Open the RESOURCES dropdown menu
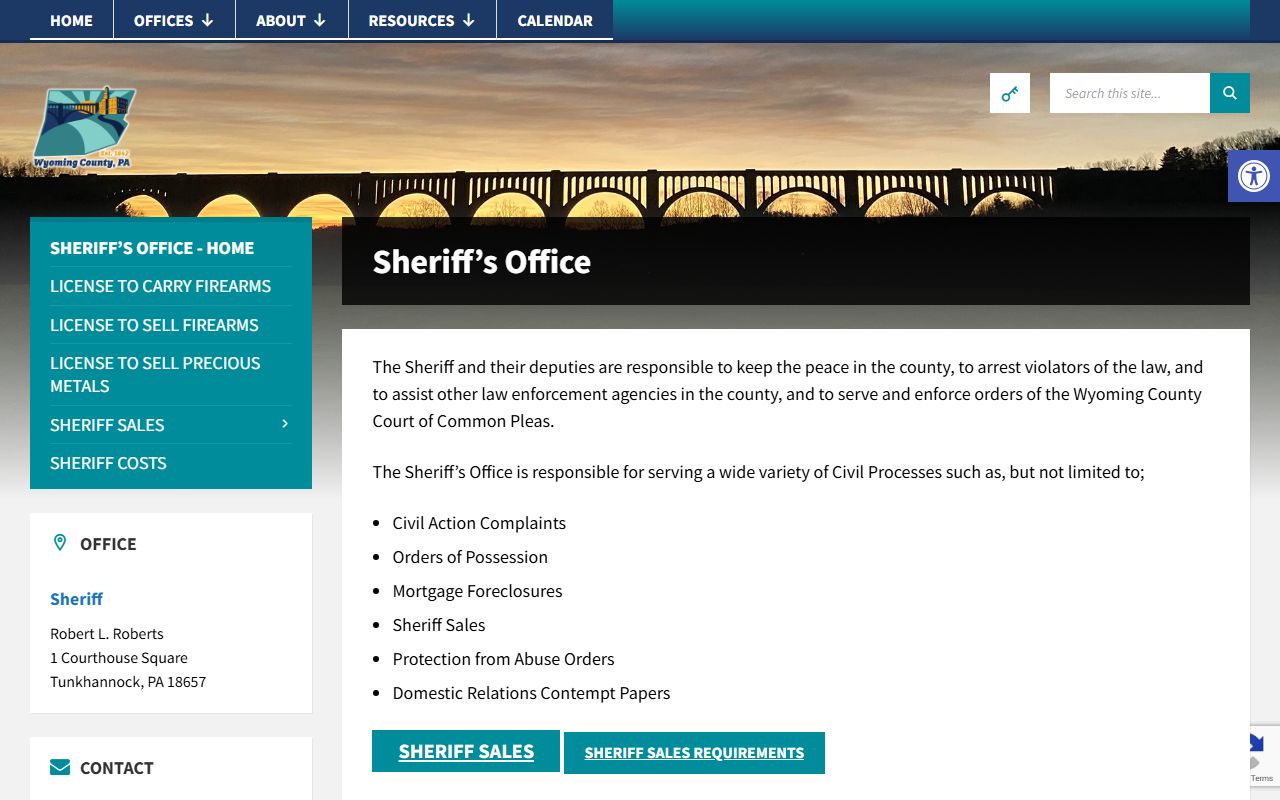 coord(422,20)
